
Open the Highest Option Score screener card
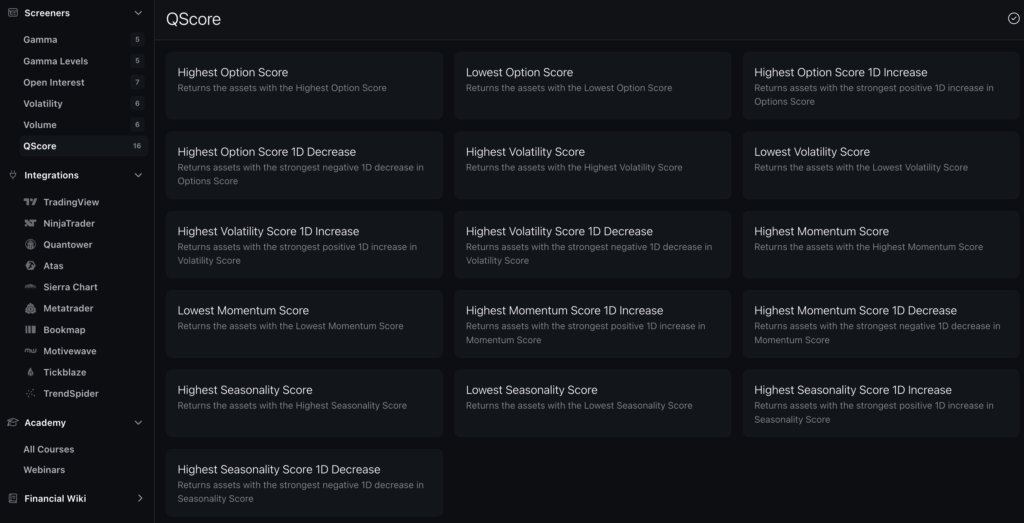tap(304, 85)
